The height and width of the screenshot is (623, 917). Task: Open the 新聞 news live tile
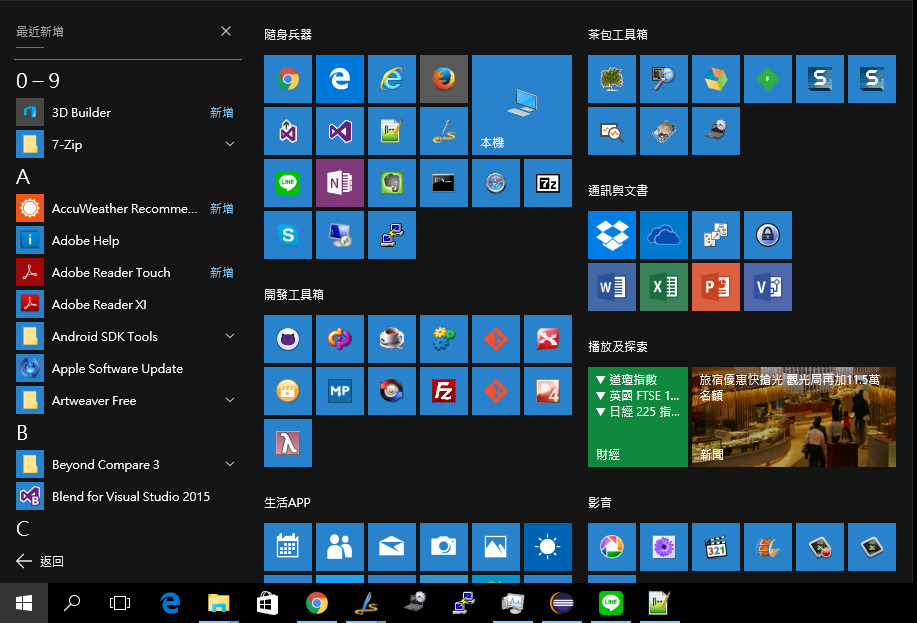pos(794,417)
